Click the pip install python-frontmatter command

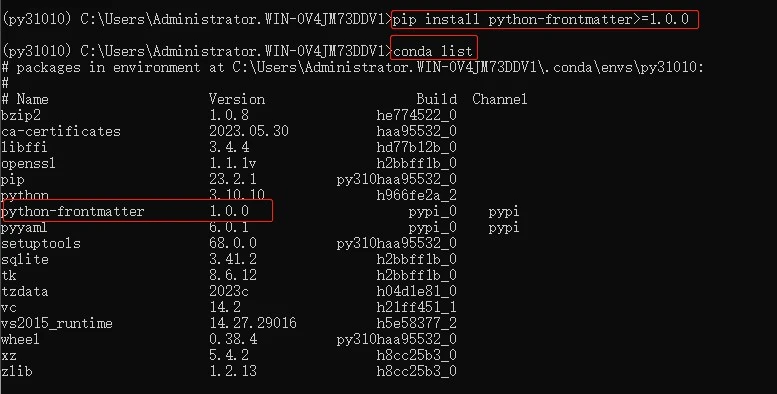tap(541, 19)
